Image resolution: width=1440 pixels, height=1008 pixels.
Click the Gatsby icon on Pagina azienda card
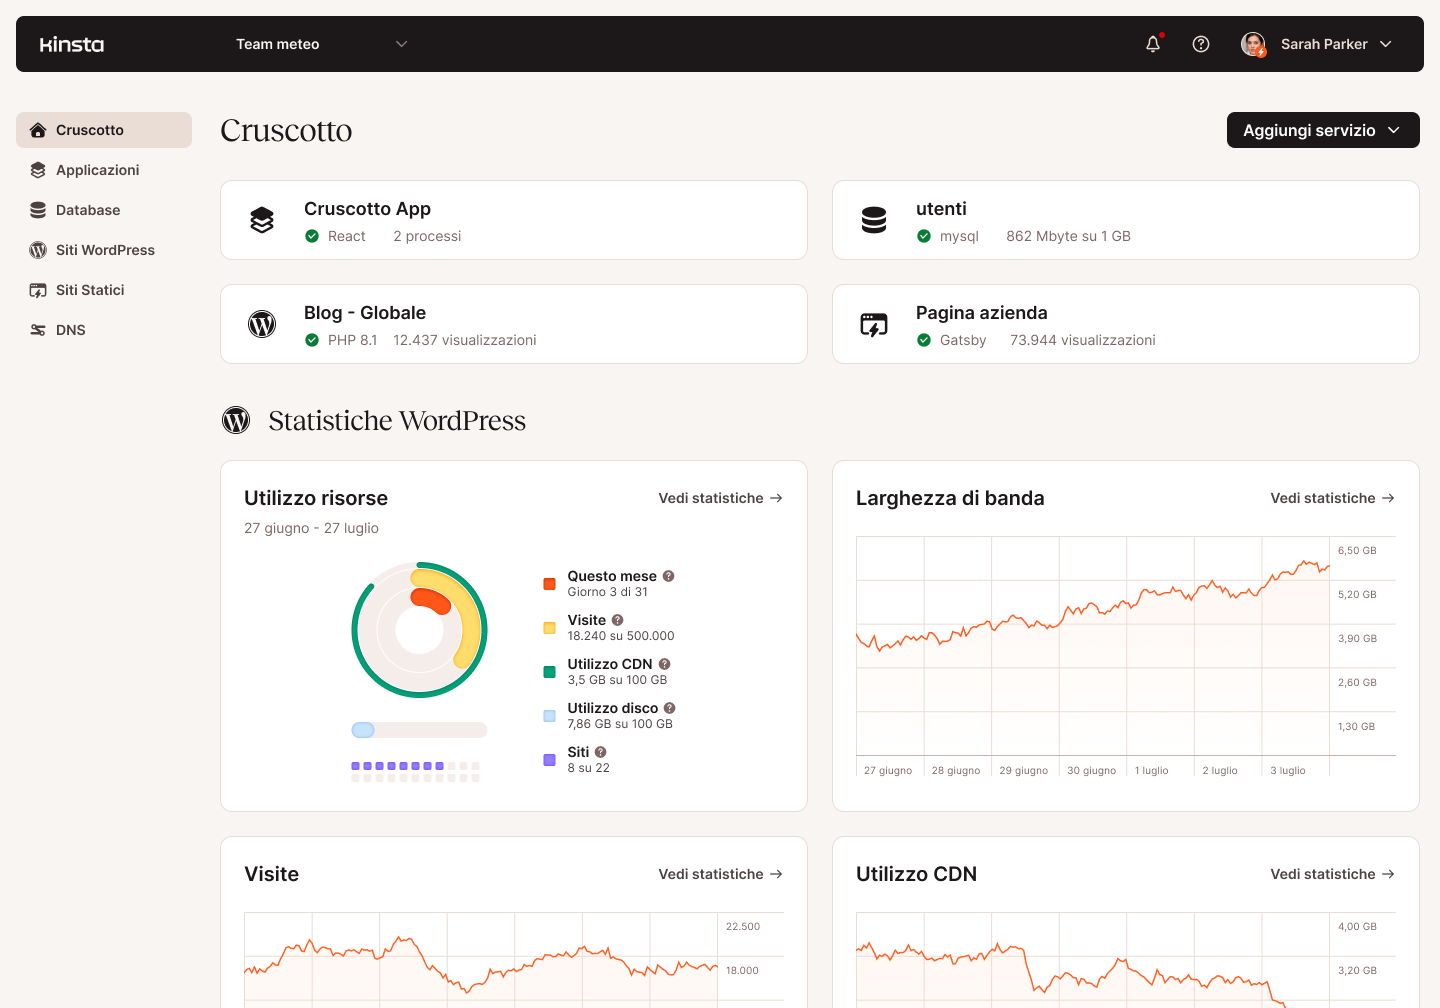[874, 324]
